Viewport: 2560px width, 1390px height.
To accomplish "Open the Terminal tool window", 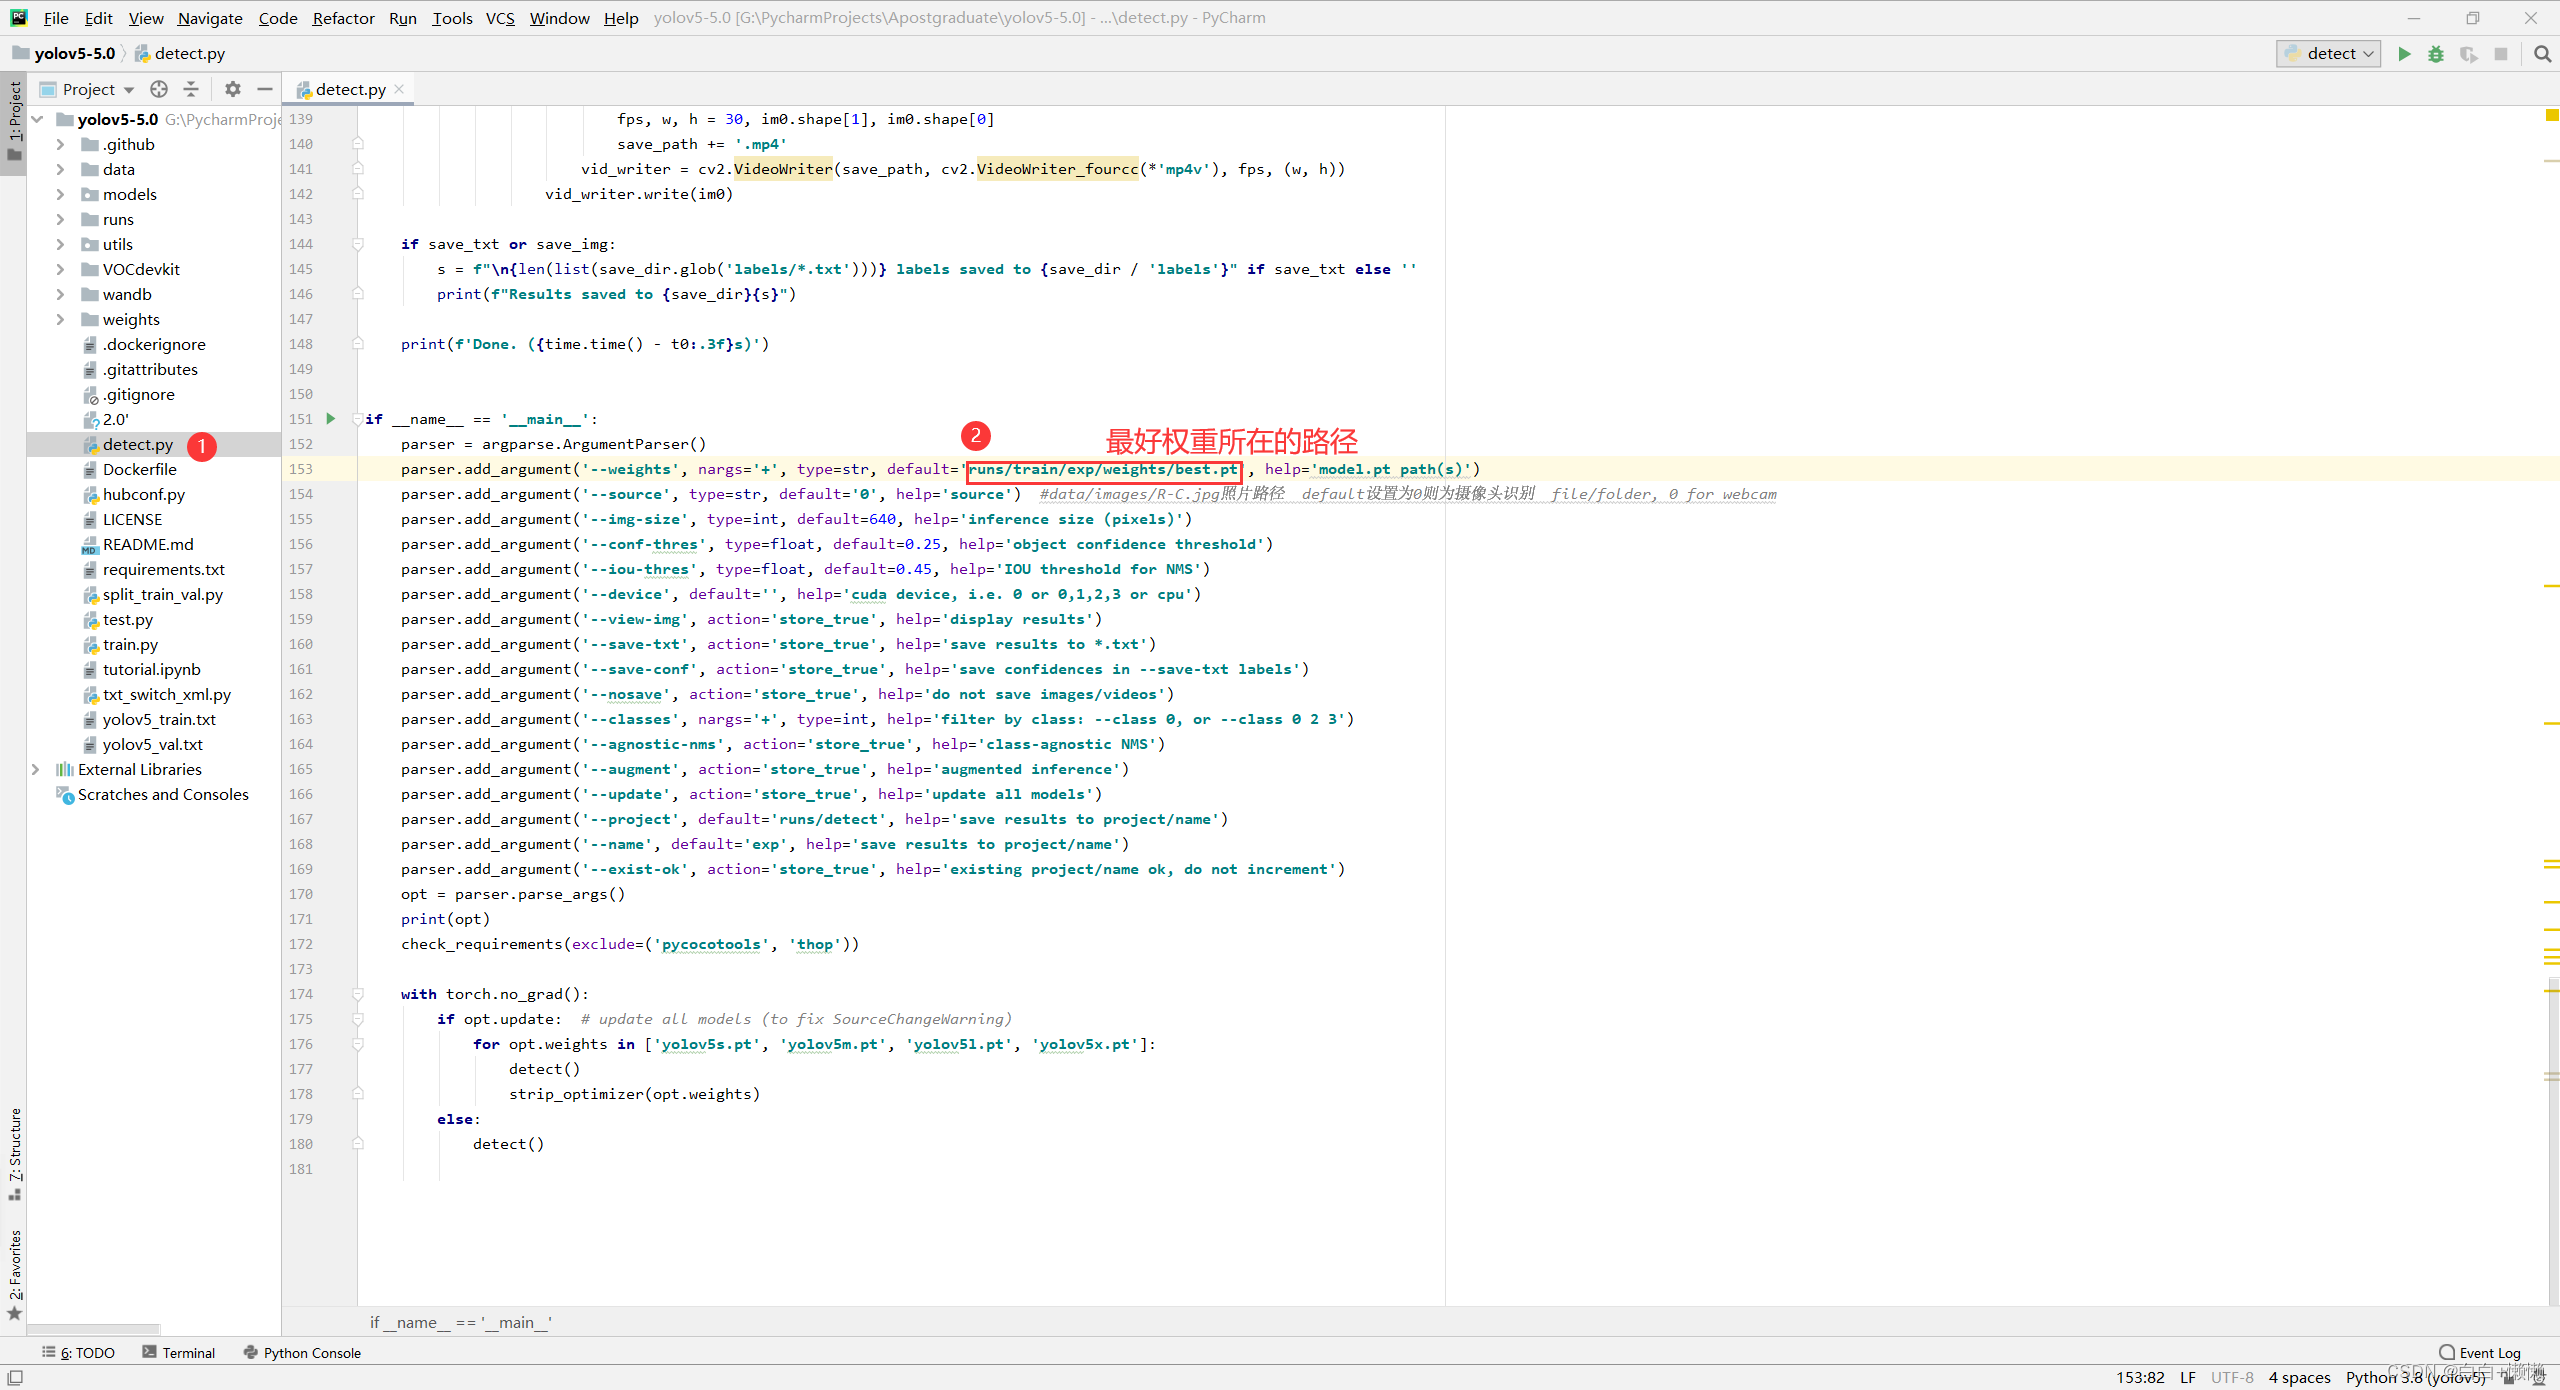I will [179, 1352].
